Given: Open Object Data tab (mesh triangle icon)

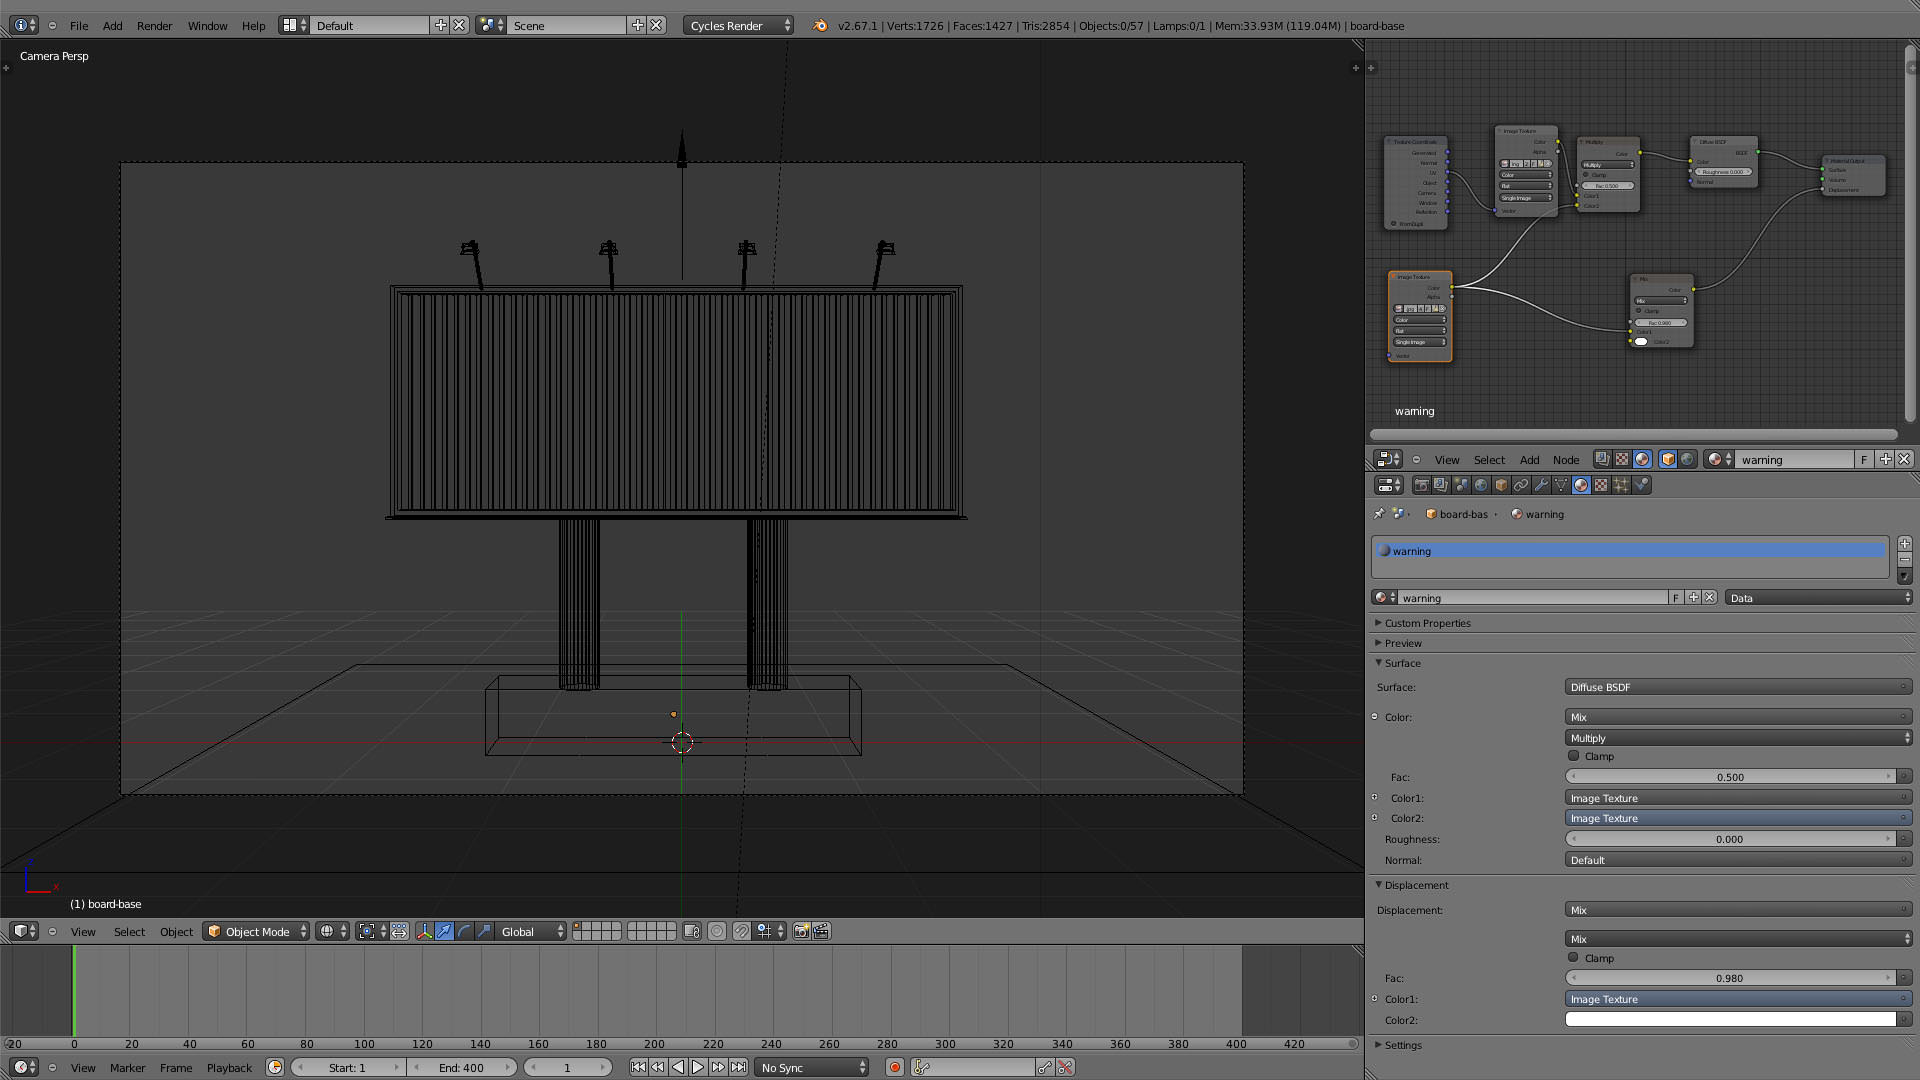Looking at the screenshot, I should pyautogui.click(x=1561, y=485).
